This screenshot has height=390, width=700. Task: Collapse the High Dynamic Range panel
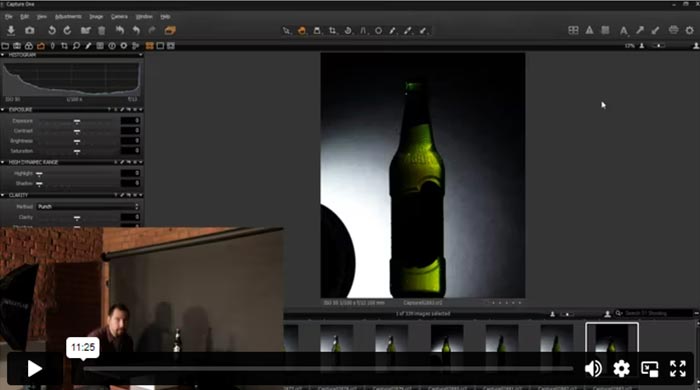coord(3,162)
